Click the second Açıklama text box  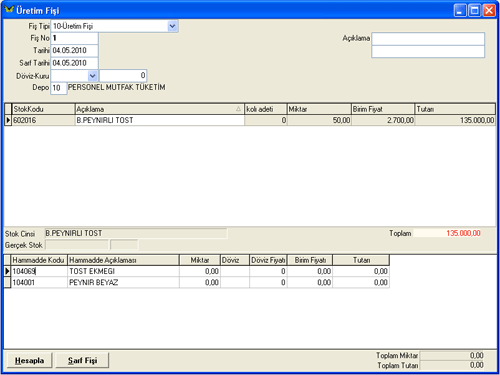(x=428, y=52)
